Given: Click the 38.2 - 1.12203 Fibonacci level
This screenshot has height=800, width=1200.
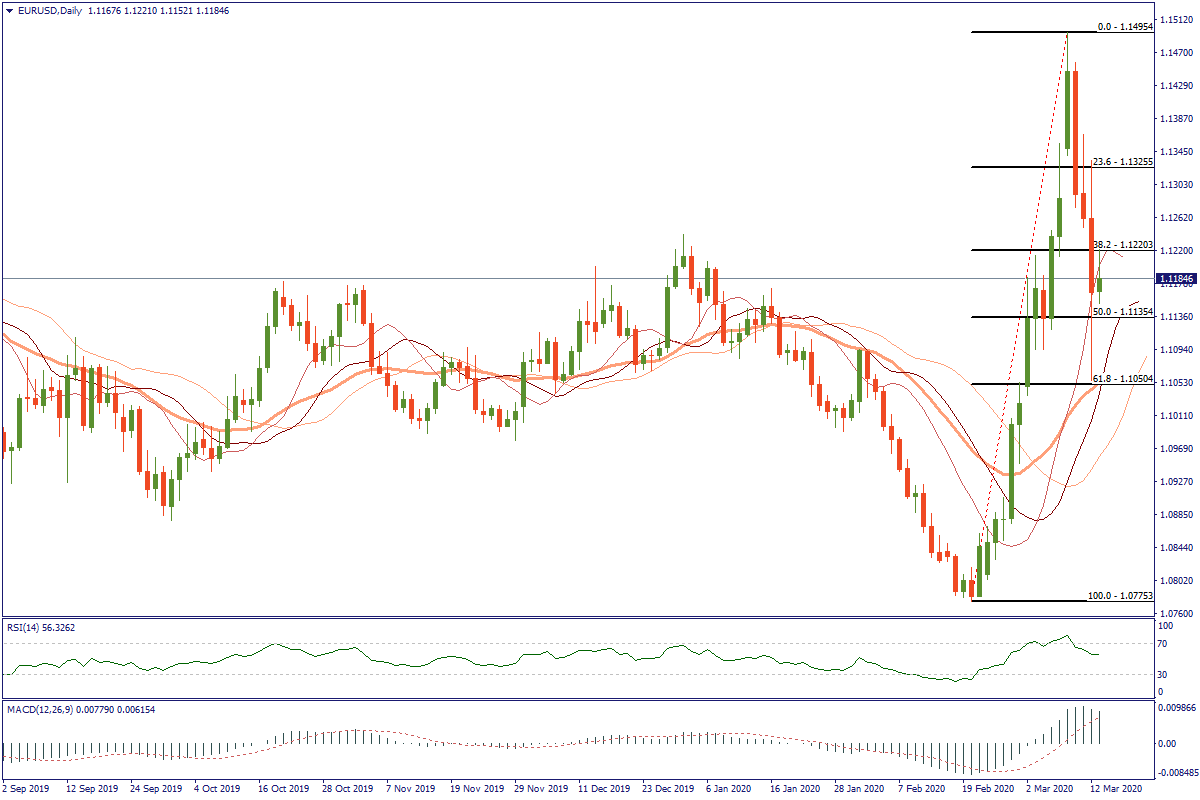Looking at the screenshot, I should pos(1123,244).
